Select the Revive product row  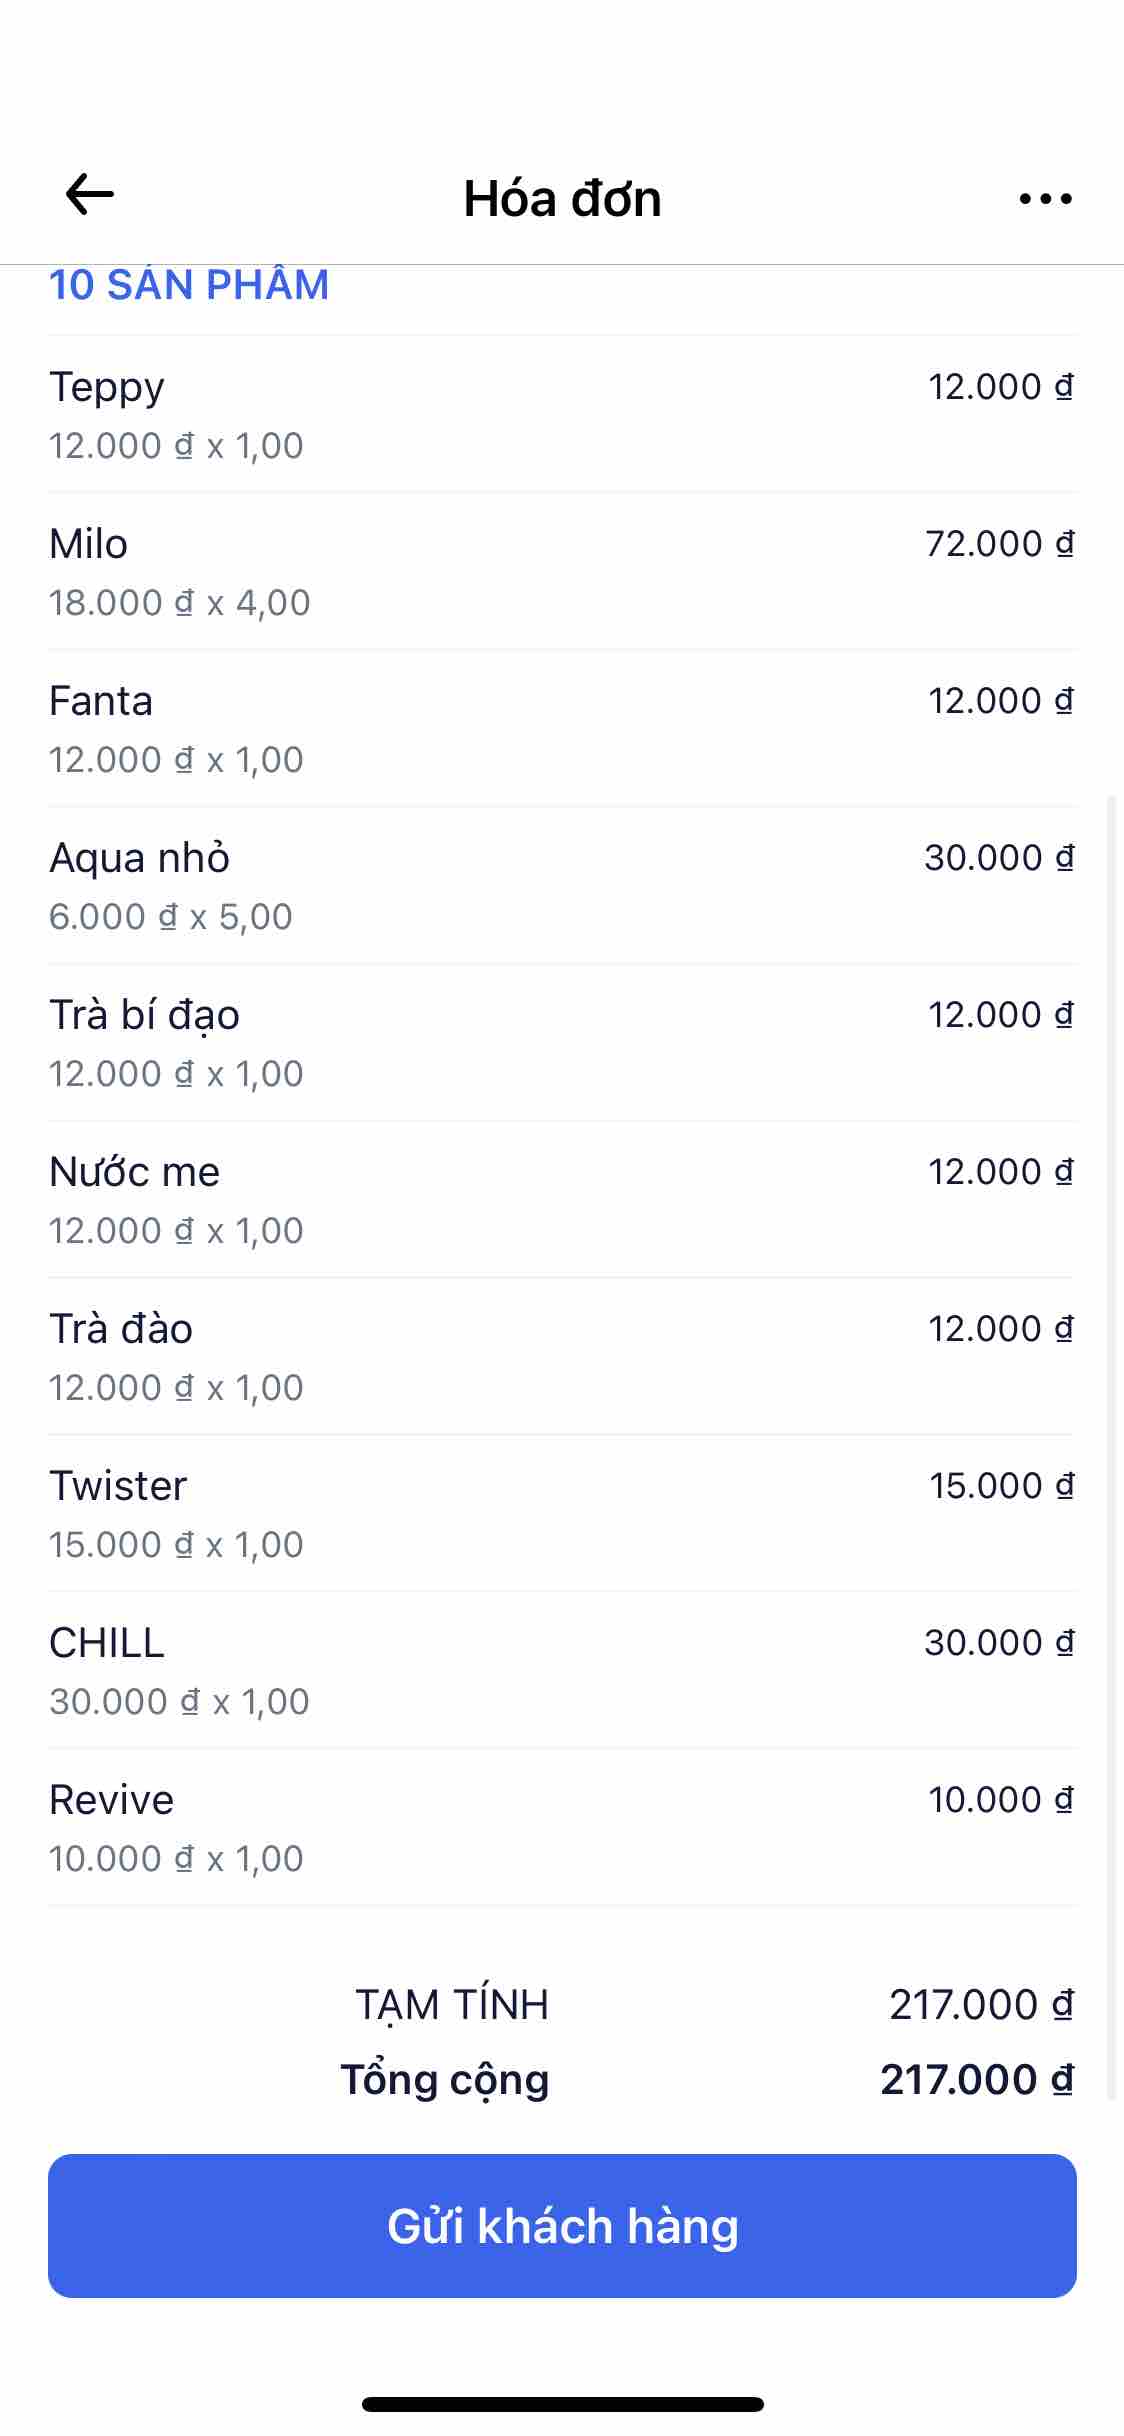pos(560,1827)
